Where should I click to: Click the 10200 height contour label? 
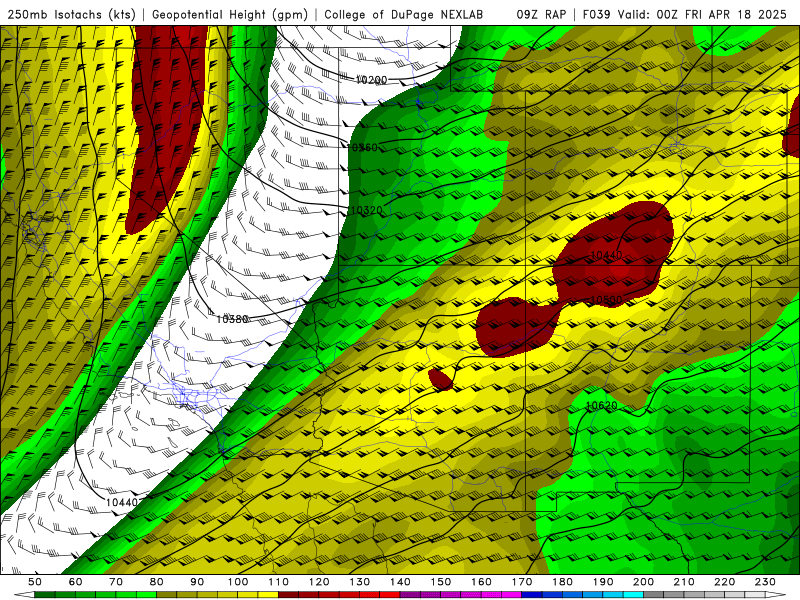point(371,80)
